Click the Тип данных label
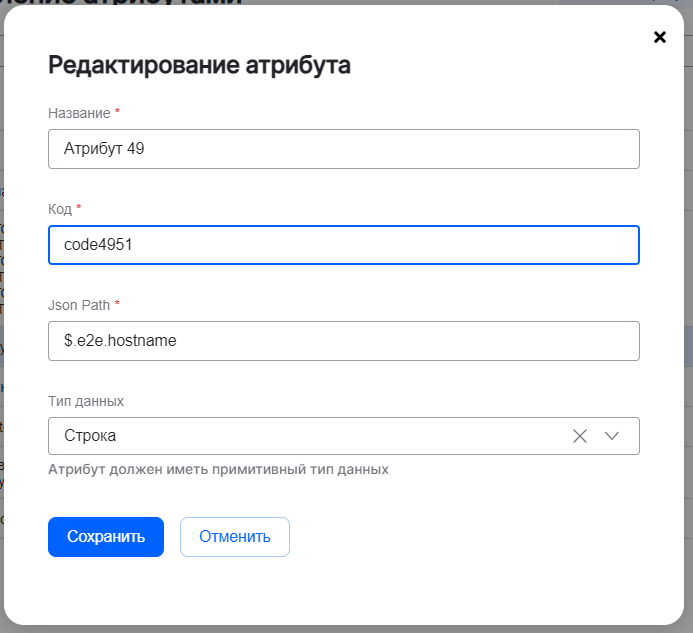The height and width of the screenshot is (633, 693). 86,401
